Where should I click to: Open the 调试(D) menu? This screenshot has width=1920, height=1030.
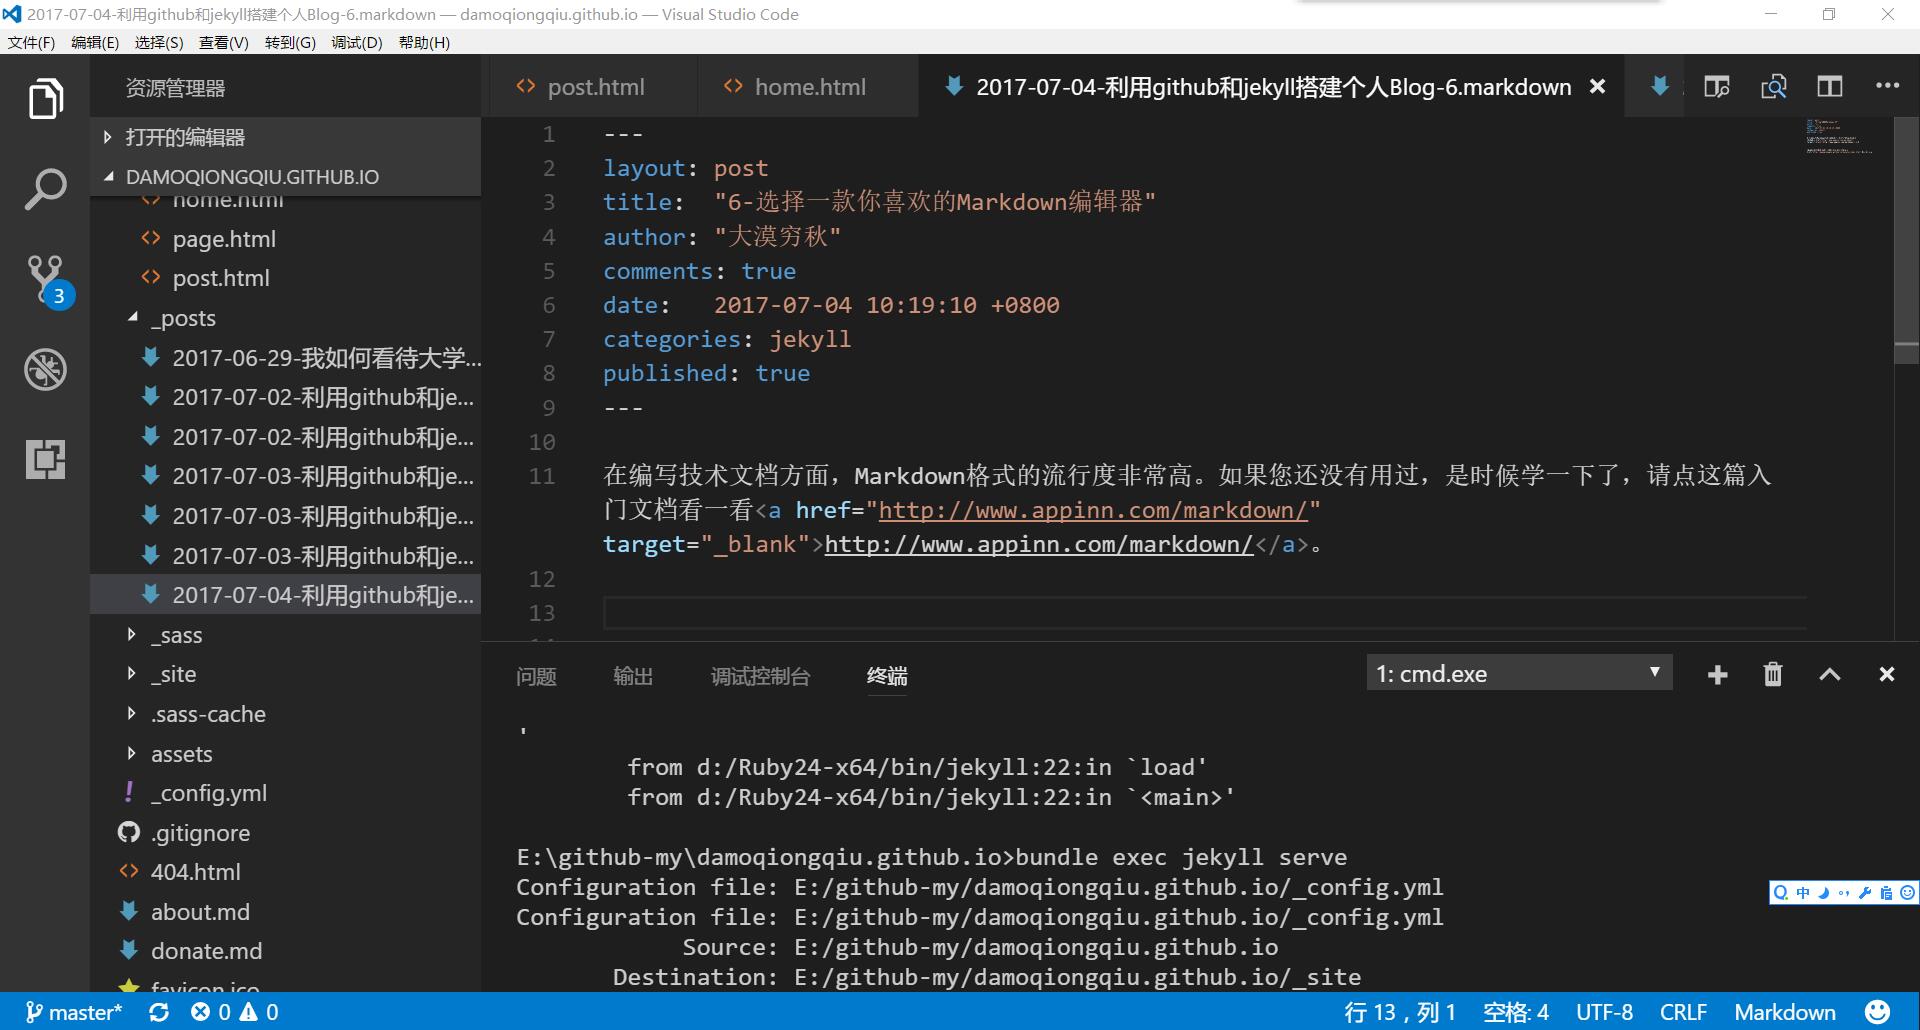point(357,42)
